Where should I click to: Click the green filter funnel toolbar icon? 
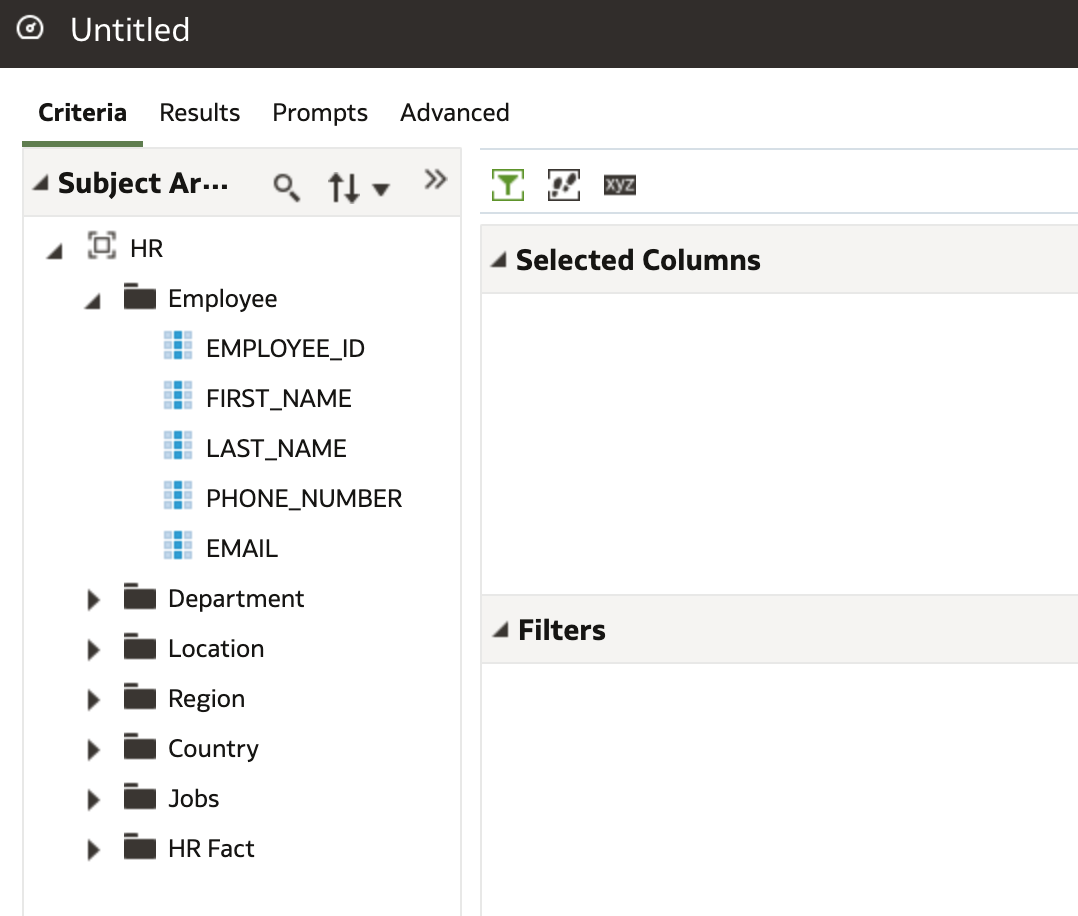pos(508,185)
